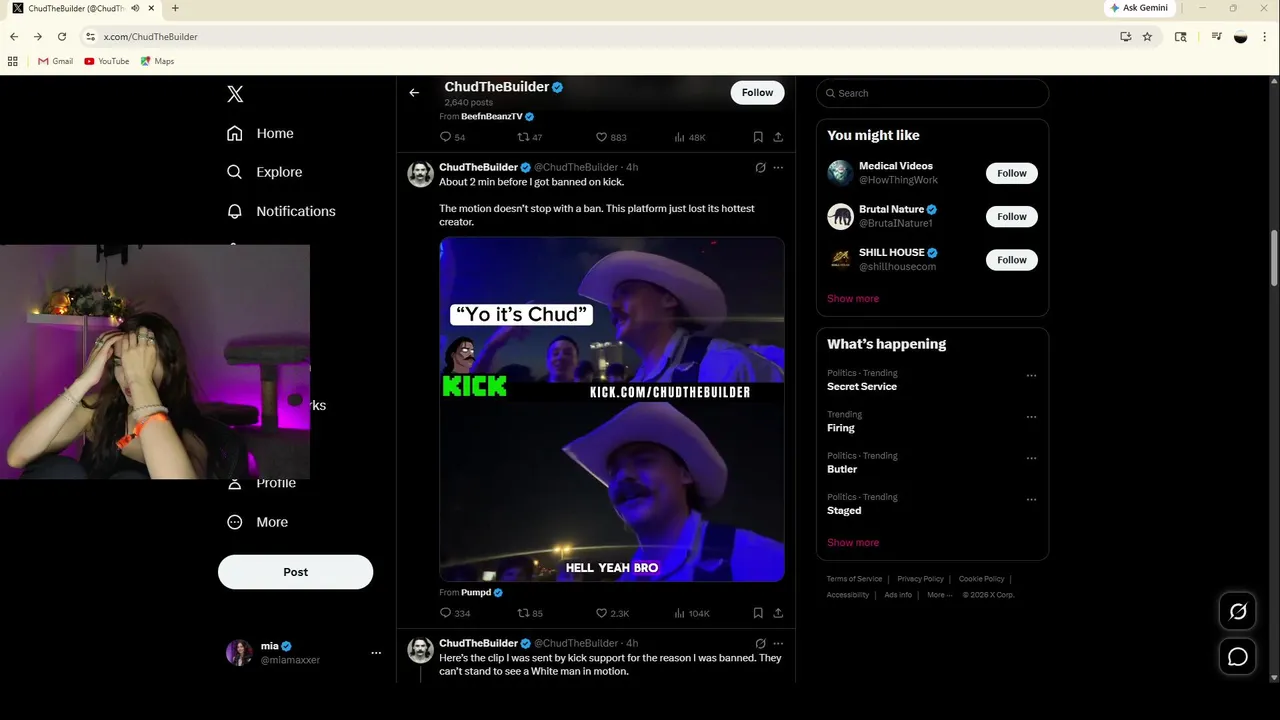This screenshot has height=720, width=1280.
Task: Reply to the 'banned on kick' post
Action: 446,613
